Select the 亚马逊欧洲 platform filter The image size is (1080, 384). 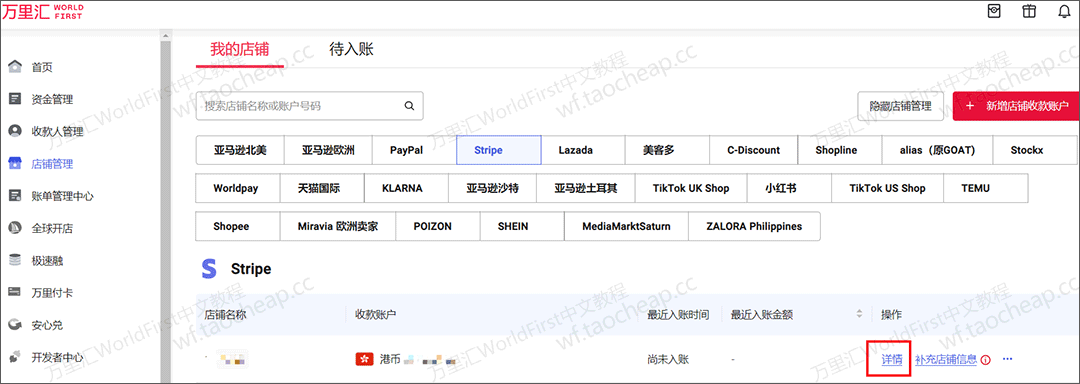click(x=328, y=150)
